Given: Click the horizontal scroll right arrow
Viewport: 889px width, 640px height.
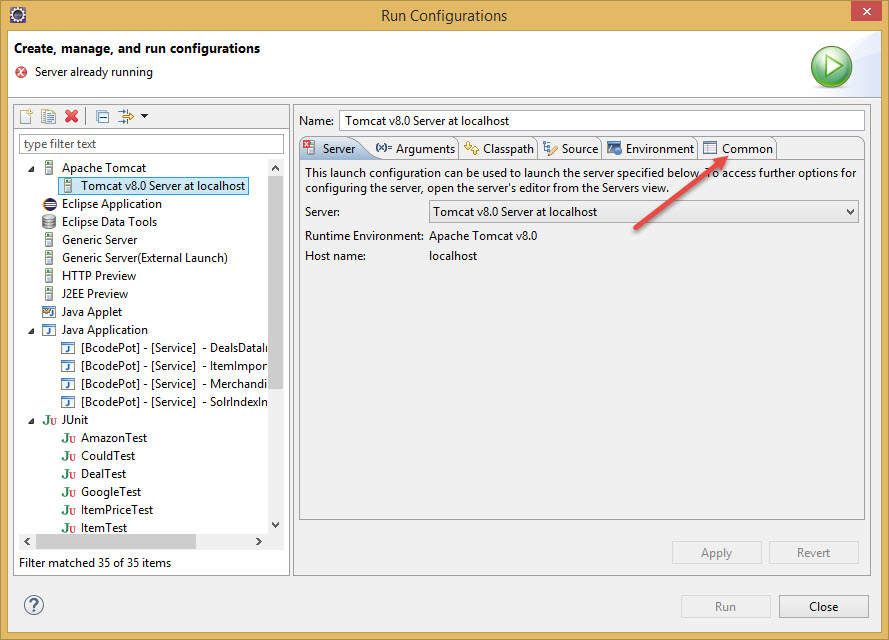Looking at the screenshot, I should 259,541.
